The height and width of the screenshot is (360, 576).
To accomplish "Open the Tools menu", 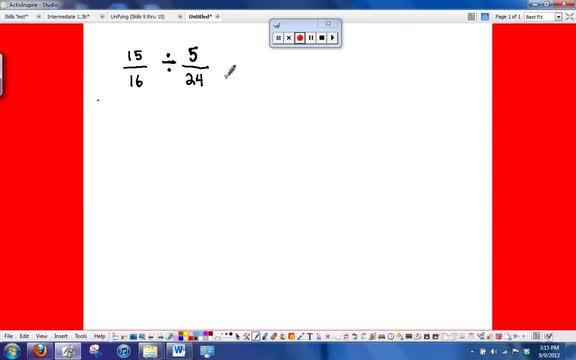I will coord(81,336).
